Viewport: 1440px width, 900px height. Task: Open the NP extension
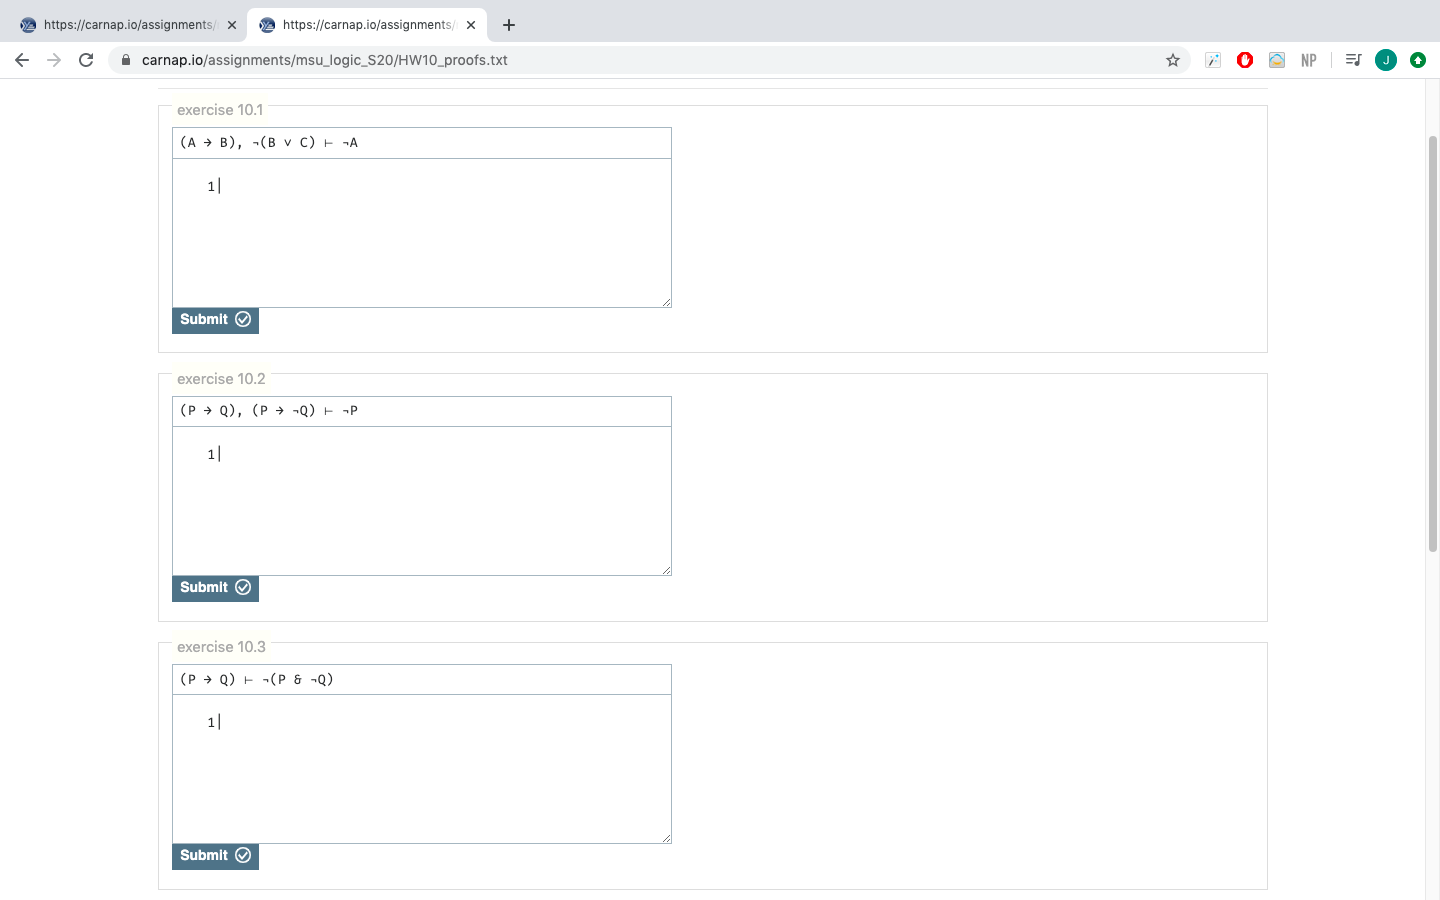1308,60
